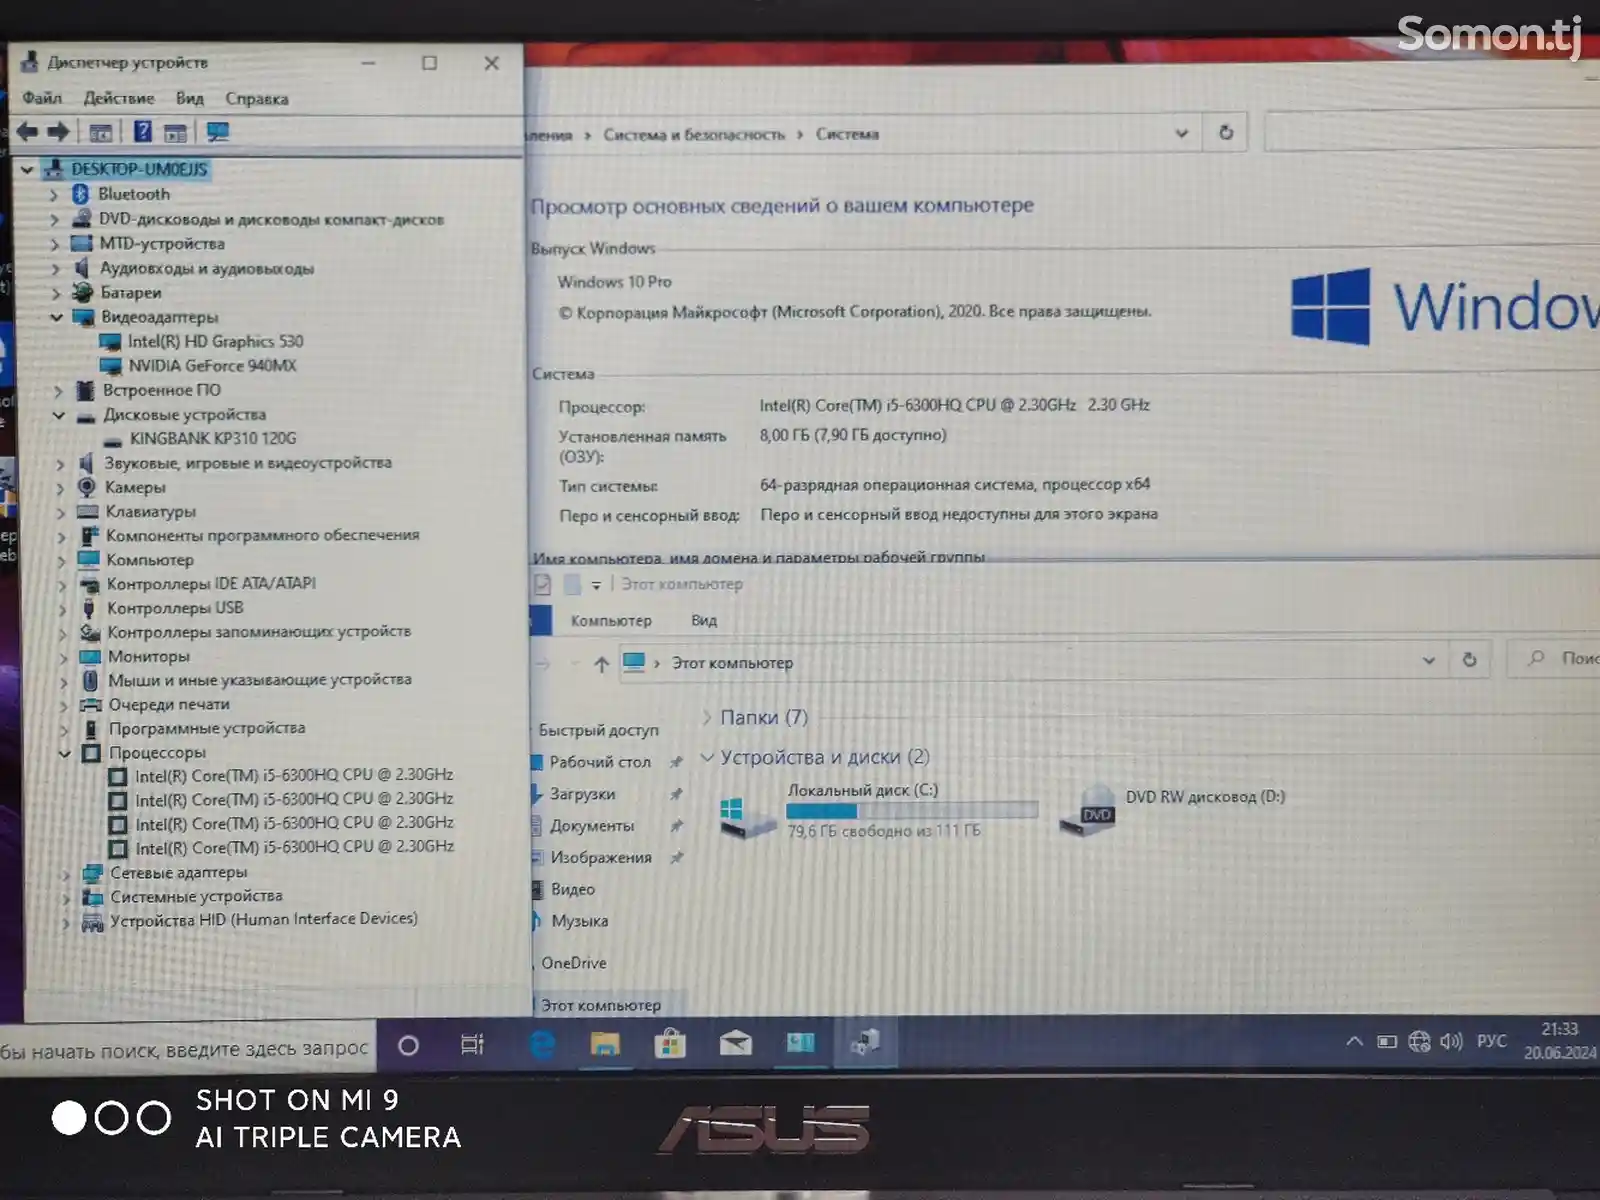Expand the Папки (7) group
This screenshot has height=1200, width=1600.
pos(707,717)
